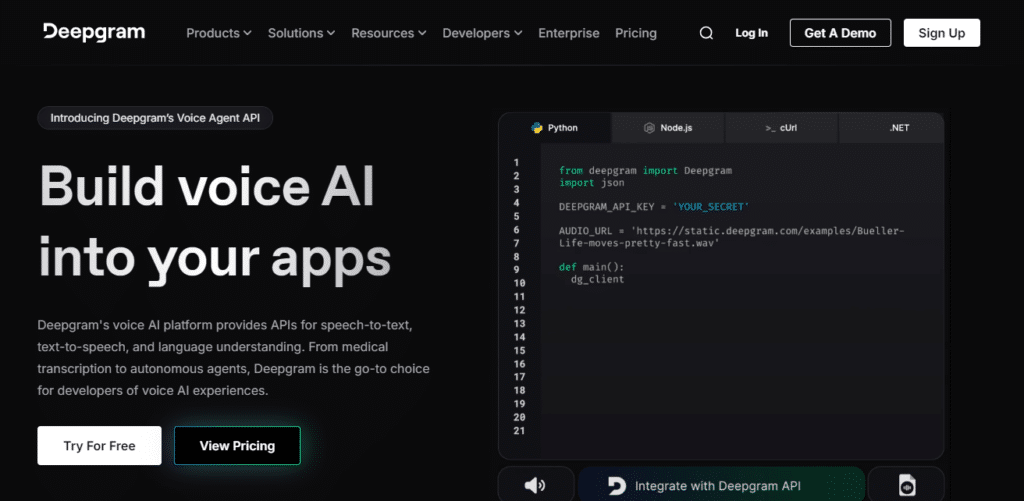Open the search magnifier icon
The height and width of the screenshot is (501, 1024).
(706, 33)
